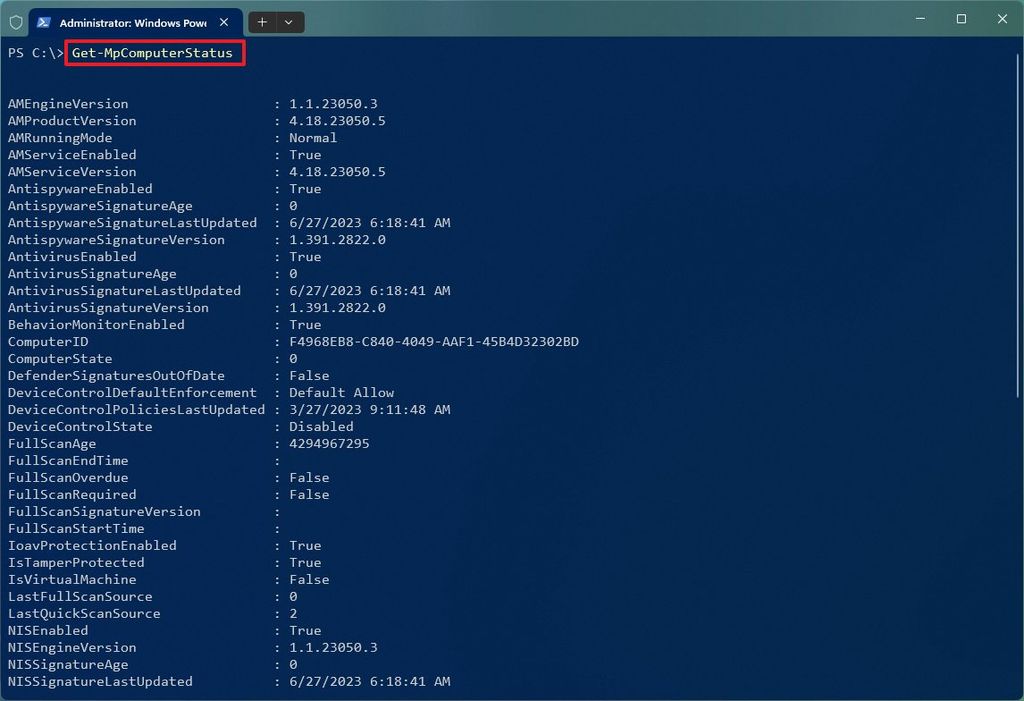The width and height of the screenshot is (1024, 701).
Task: Click the plus icon to open a new tab
Action: (260, 22)
